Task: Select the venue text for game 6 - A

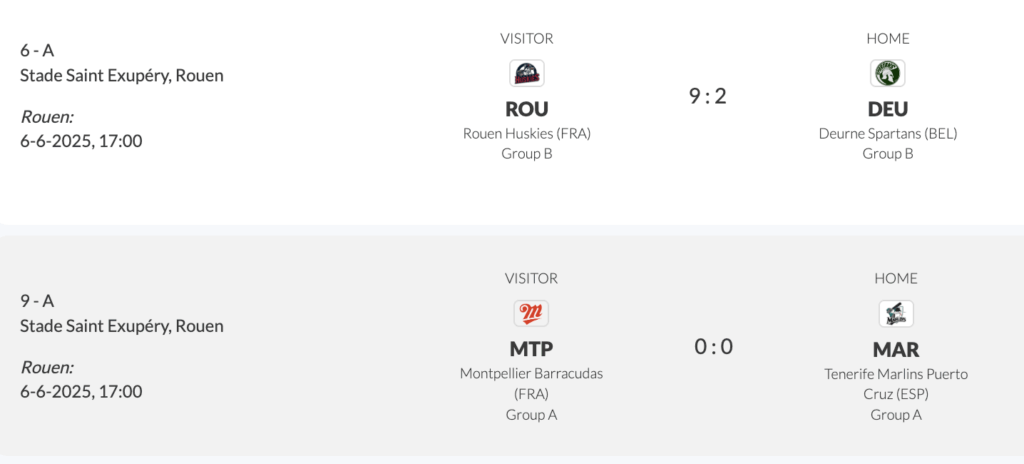Action: [122, 75]
